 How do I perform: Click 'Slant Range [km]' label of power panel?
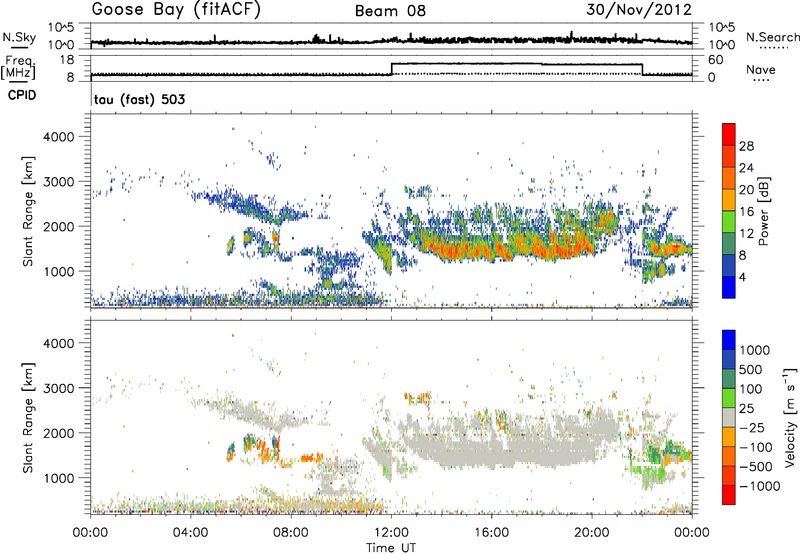click(x=28, y=211)
